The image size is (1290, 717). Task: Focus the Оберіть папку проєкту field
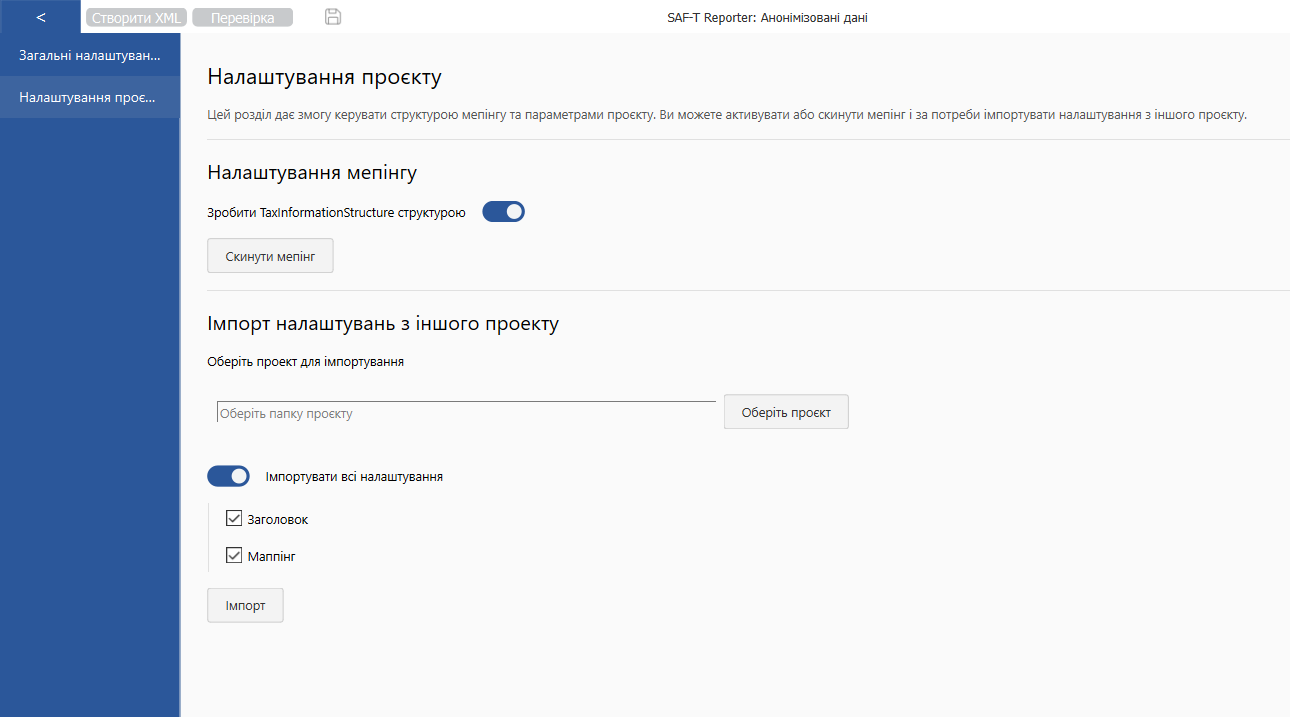tap(466, 412)
